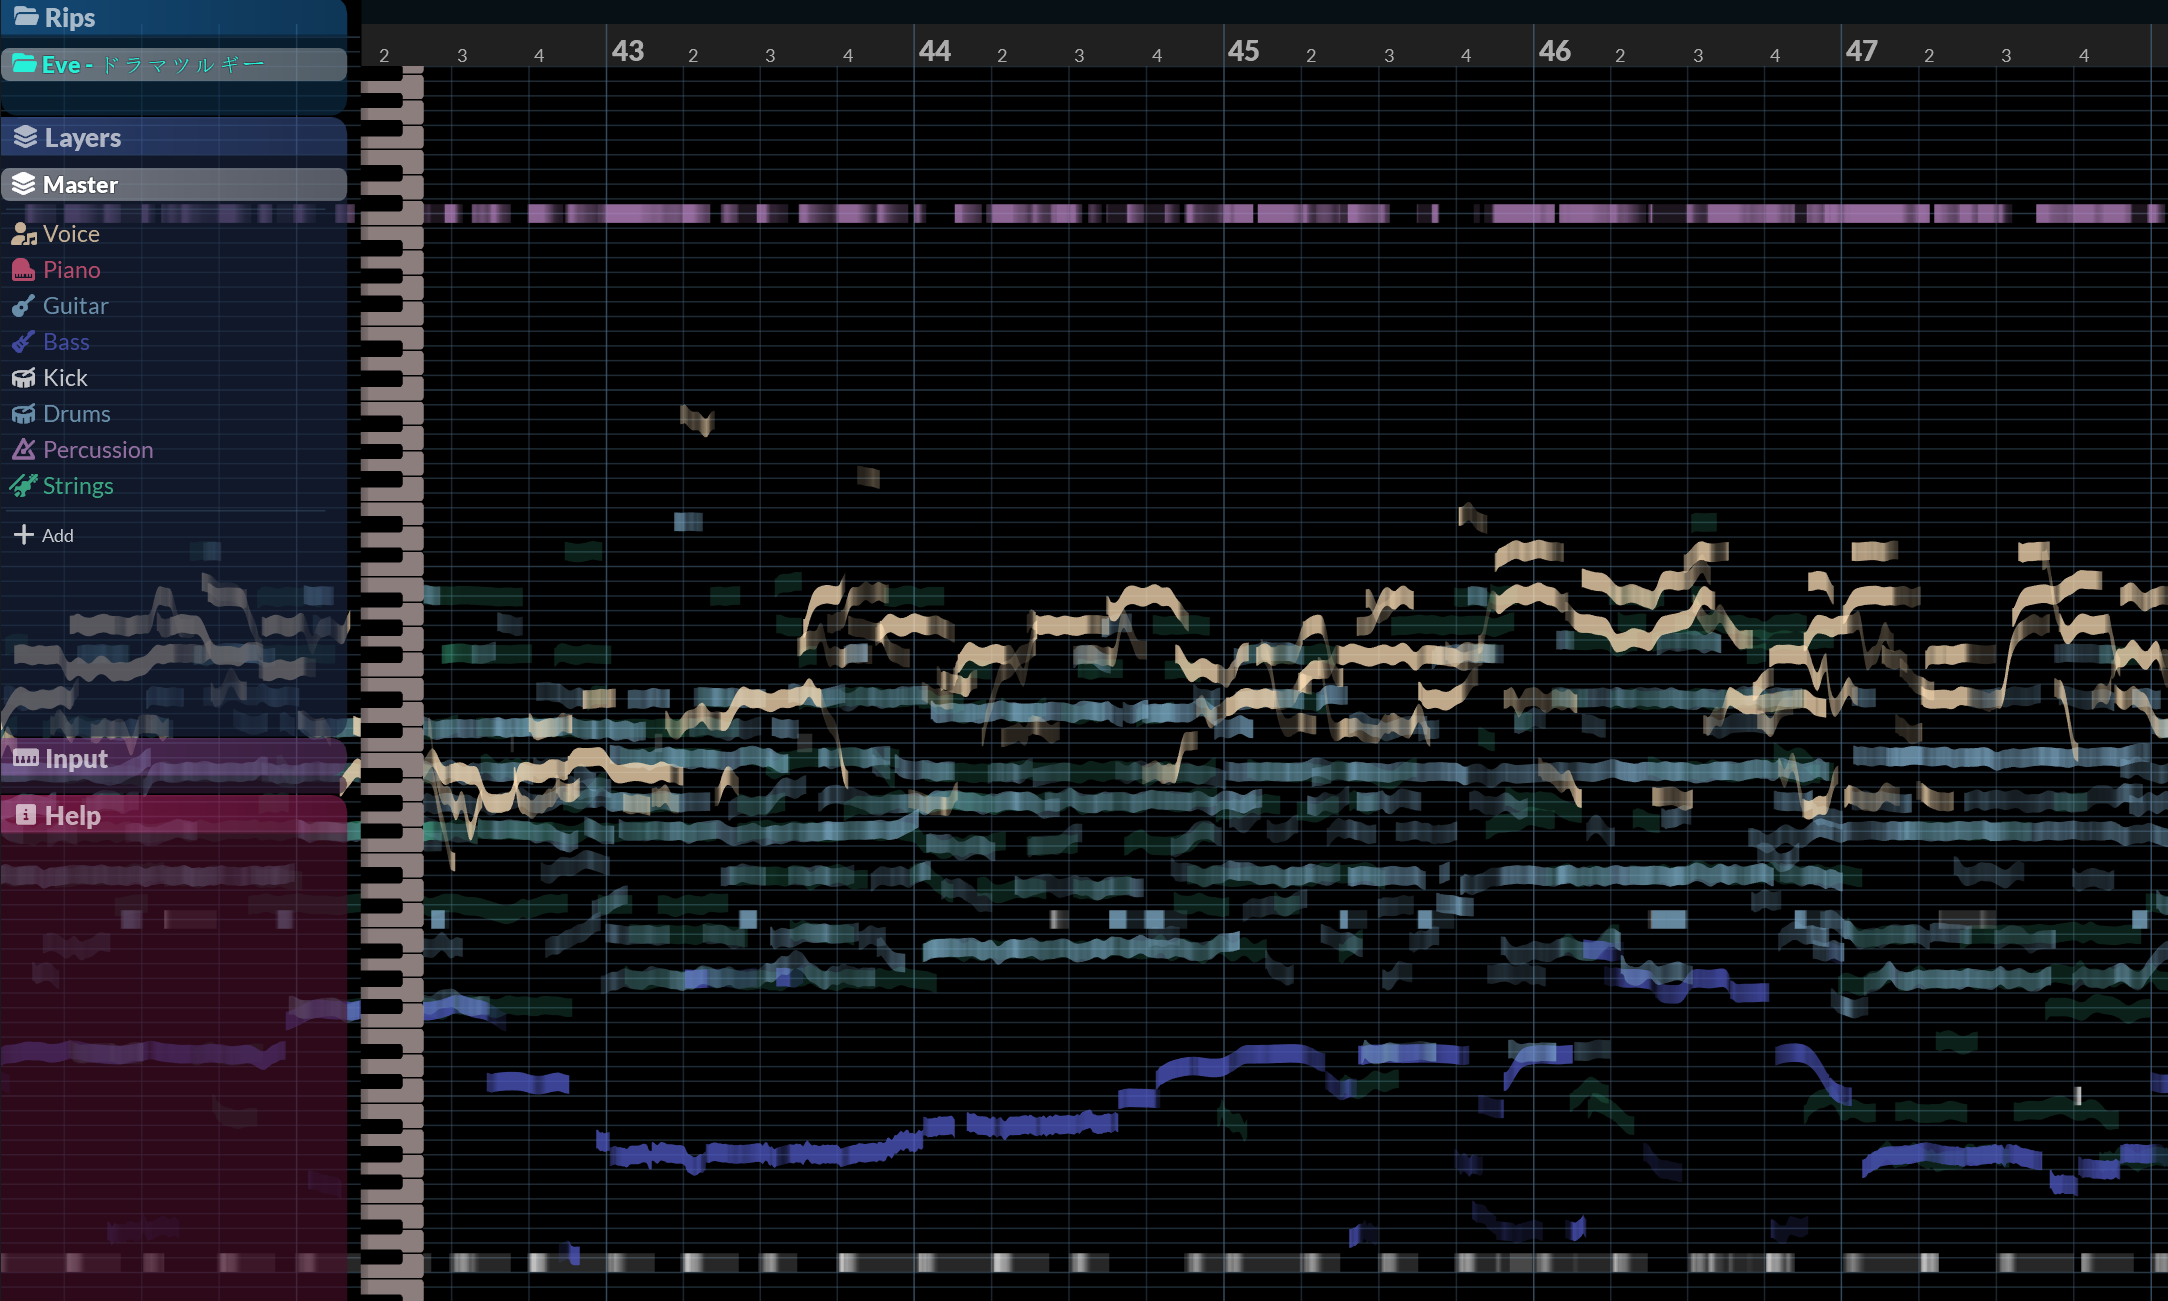Image resolution: width=2168 pixels, height=1301 pixels.
Task: Open the Help section
Action: point(72,816)
